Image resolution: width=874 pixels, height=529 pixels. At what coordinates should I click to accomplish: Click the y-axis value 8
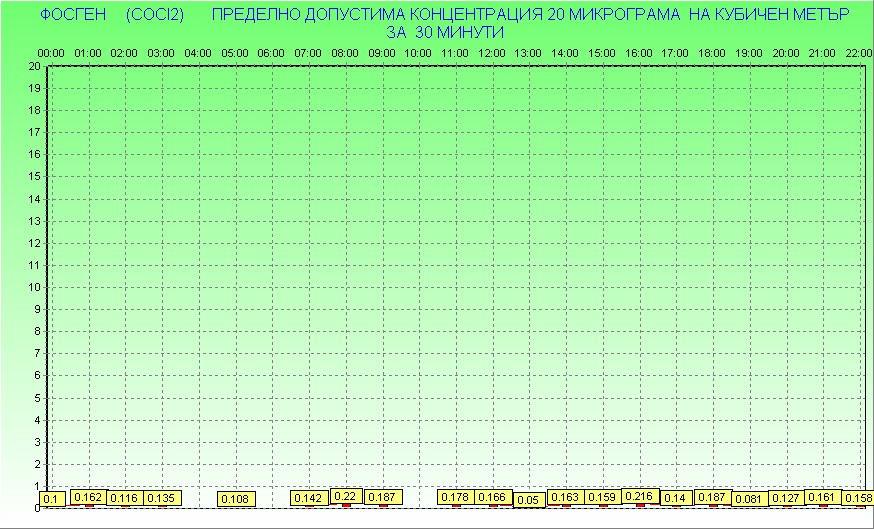coord(37,332)
